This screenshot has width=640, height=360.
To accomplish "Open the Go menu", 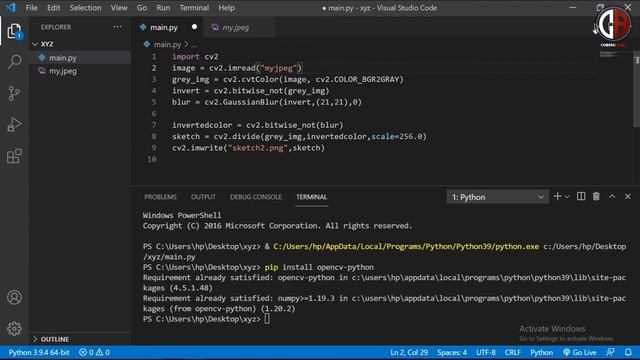I will point(142,8).
